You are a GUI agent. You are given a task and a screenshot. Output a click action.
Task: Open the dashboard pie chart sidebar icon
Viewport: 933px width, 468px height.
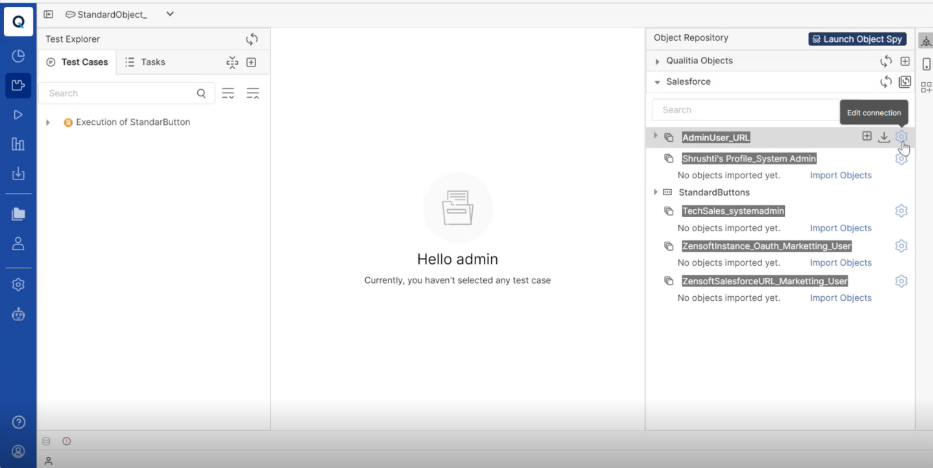(x=18, y=57)
